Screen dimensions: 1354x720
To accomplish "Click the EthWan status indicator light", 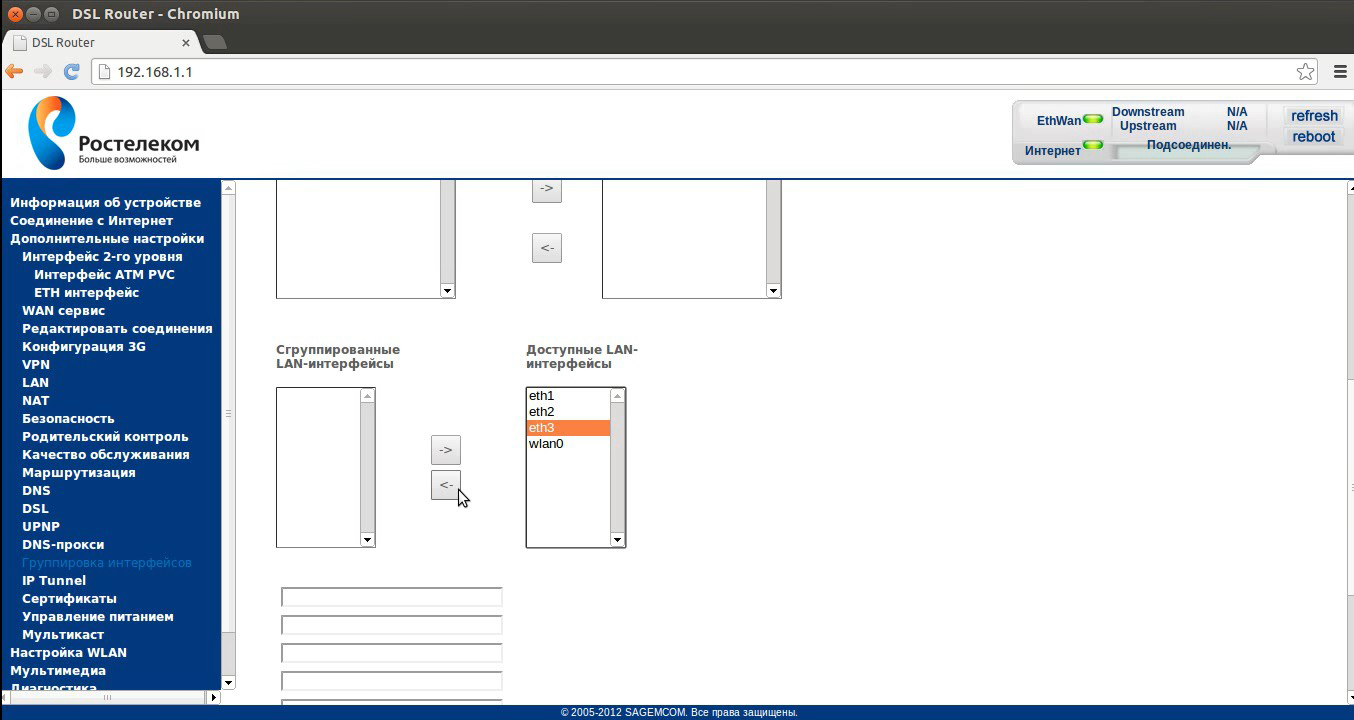I will pyautogui.click(x=1093, y=119).
